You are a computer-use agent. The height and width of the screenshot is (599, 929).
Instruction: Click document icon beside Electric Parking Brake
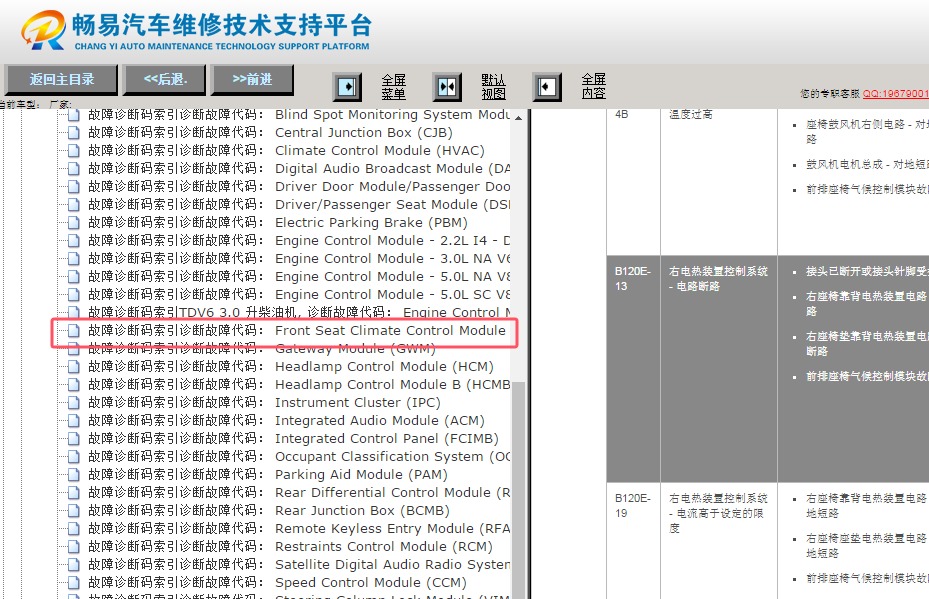pos(73,223)
